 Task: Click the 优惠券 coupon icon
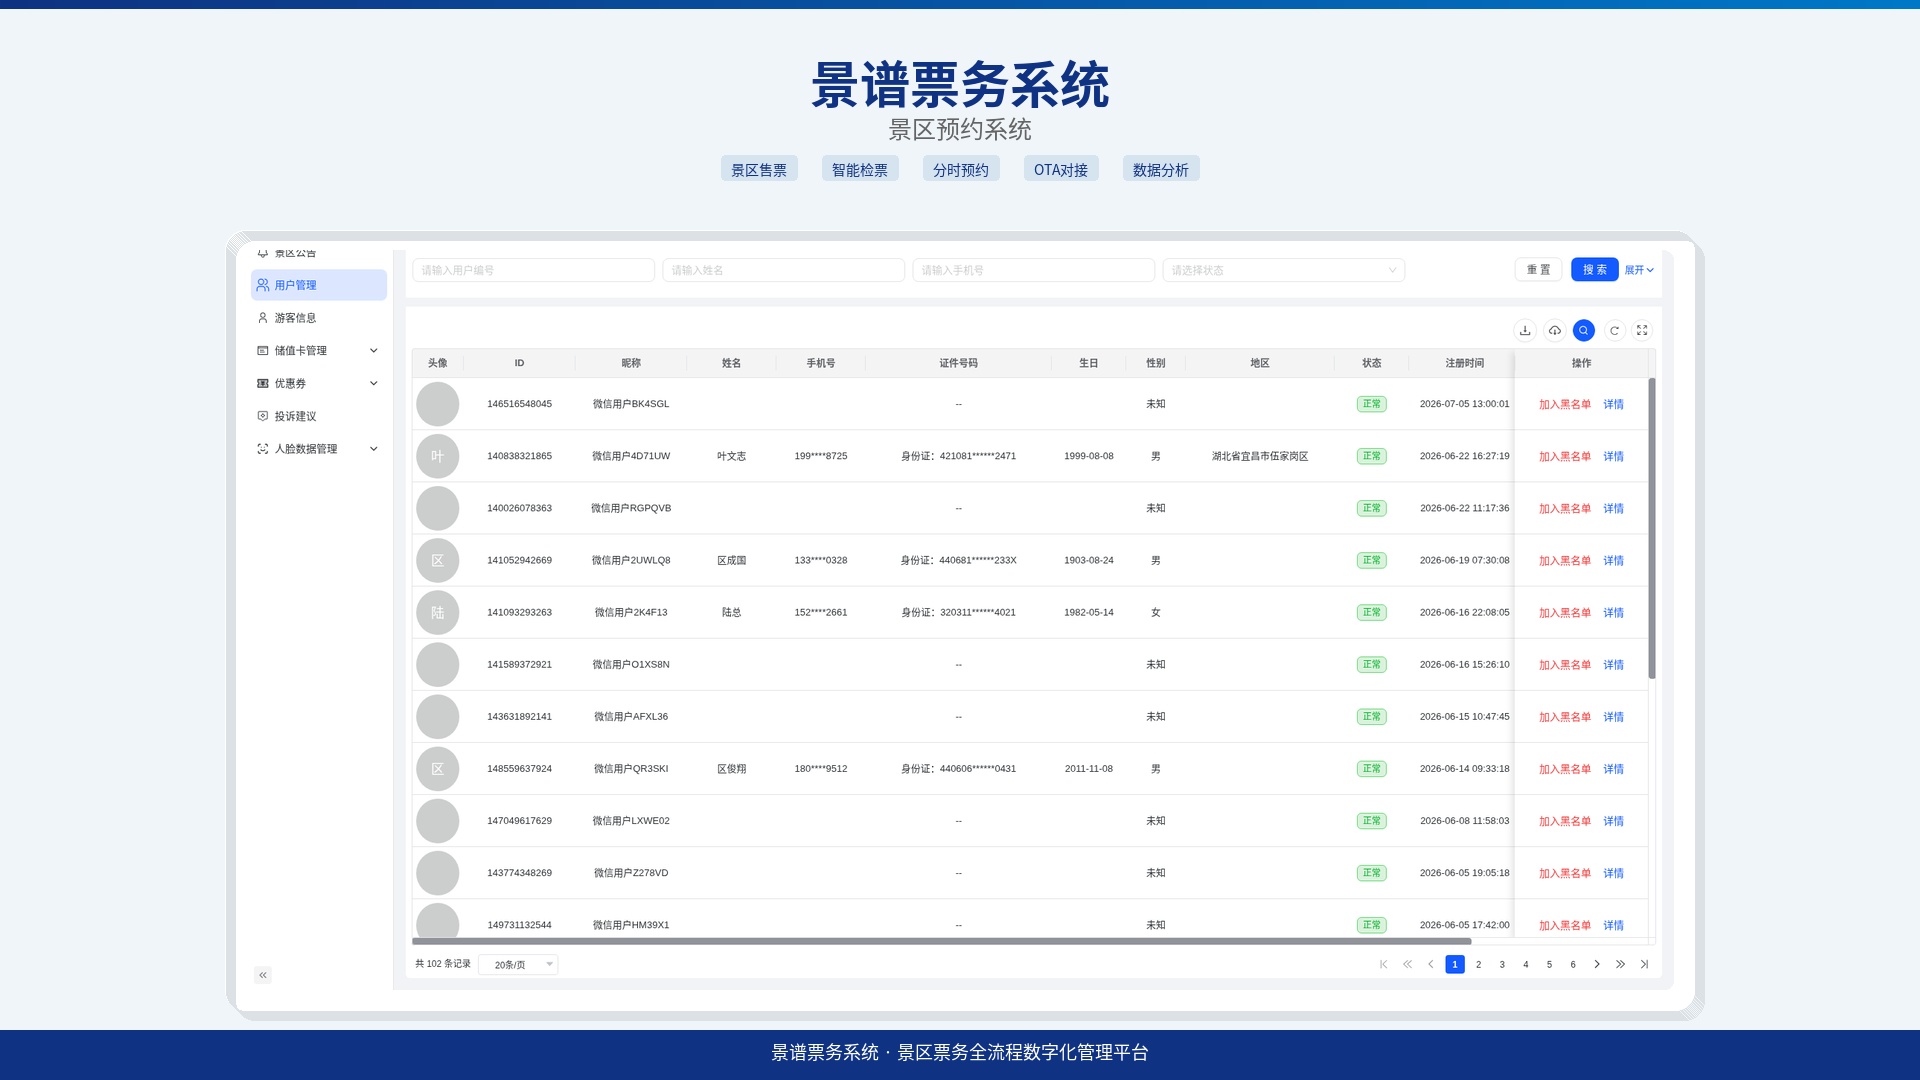click(x=263, y=384)
